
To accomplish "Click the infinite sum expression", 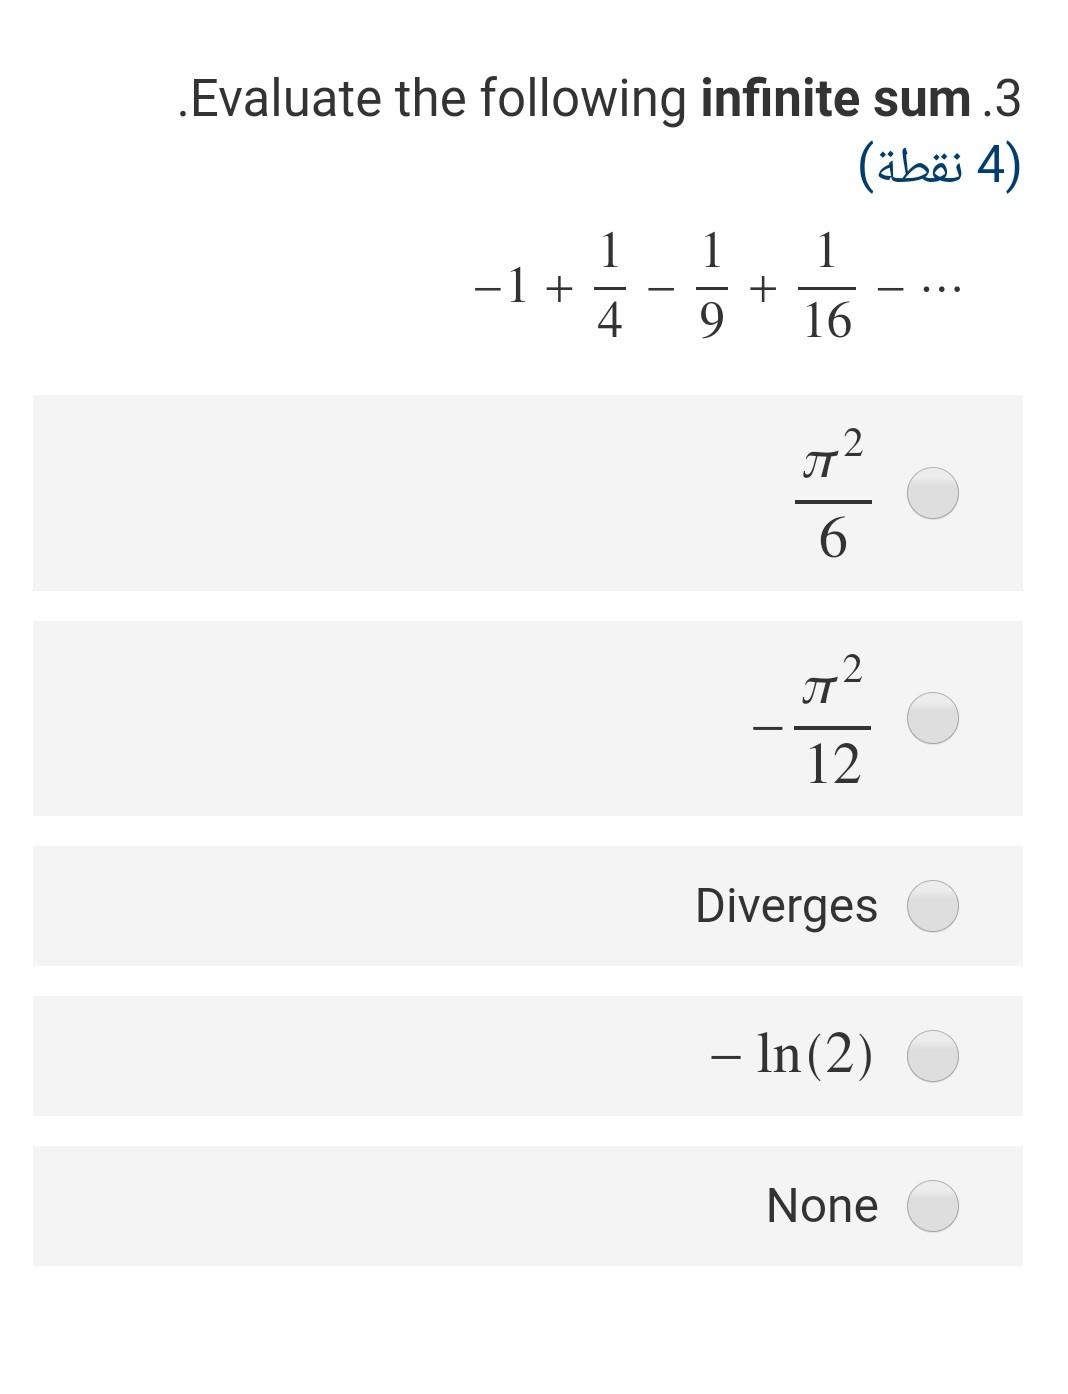I will [x=715, y=285].
